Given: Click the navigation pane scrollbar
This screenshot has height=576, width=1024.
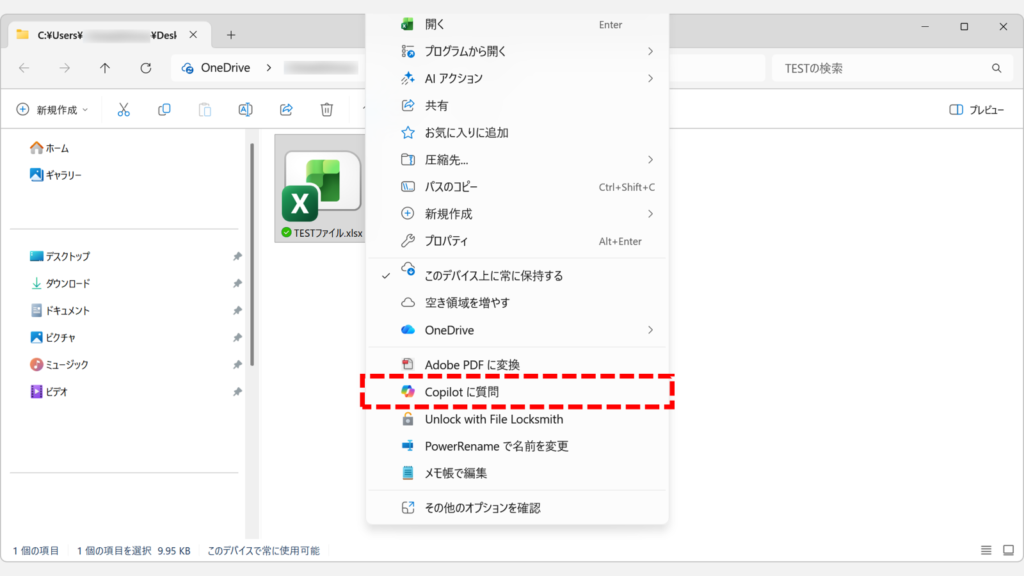Looking at the screenshot, I should tap(252, 255).
